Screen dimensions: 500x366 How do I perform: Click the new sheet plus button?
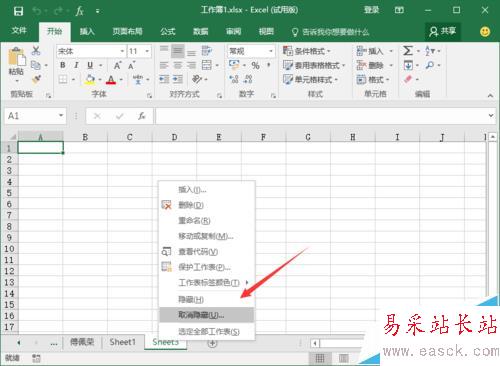(212, 343)
